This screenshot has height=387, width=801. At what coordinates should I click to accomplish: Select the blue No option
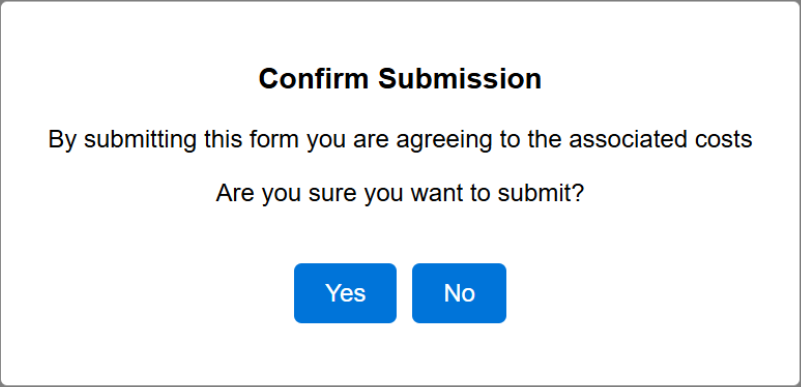tap(459, 293)
